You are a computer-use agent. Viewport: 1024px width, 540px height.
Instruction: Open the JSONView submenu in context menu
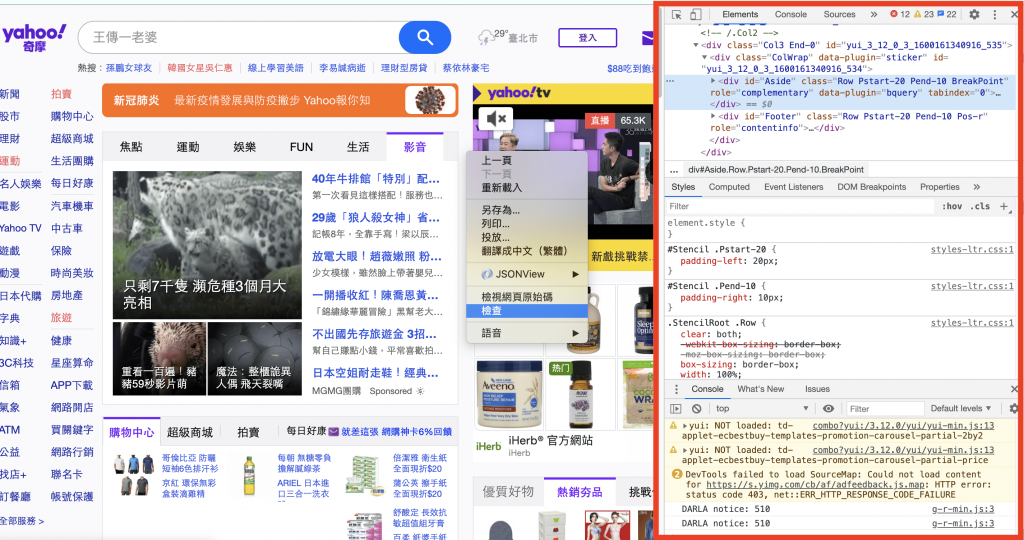click(x=527, y=274)
